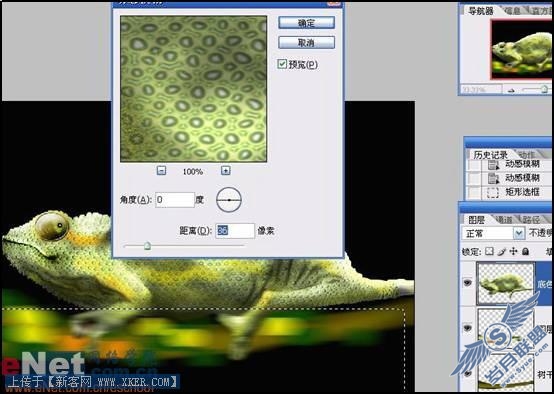Image resolution: width=554 pixels, height=394 pixels.
Task: Click the zoom out minus button under preview
Action: tap(161, 171)
